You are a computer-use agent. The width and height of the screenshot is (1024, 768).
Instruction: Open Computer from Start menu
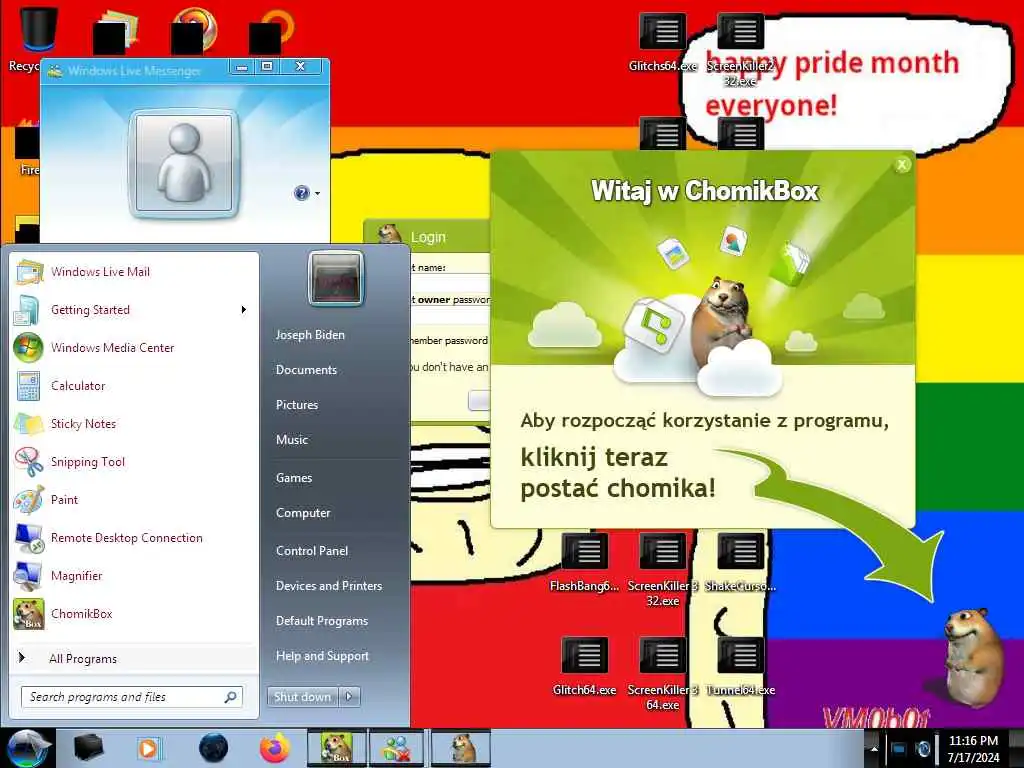(302, 513)
